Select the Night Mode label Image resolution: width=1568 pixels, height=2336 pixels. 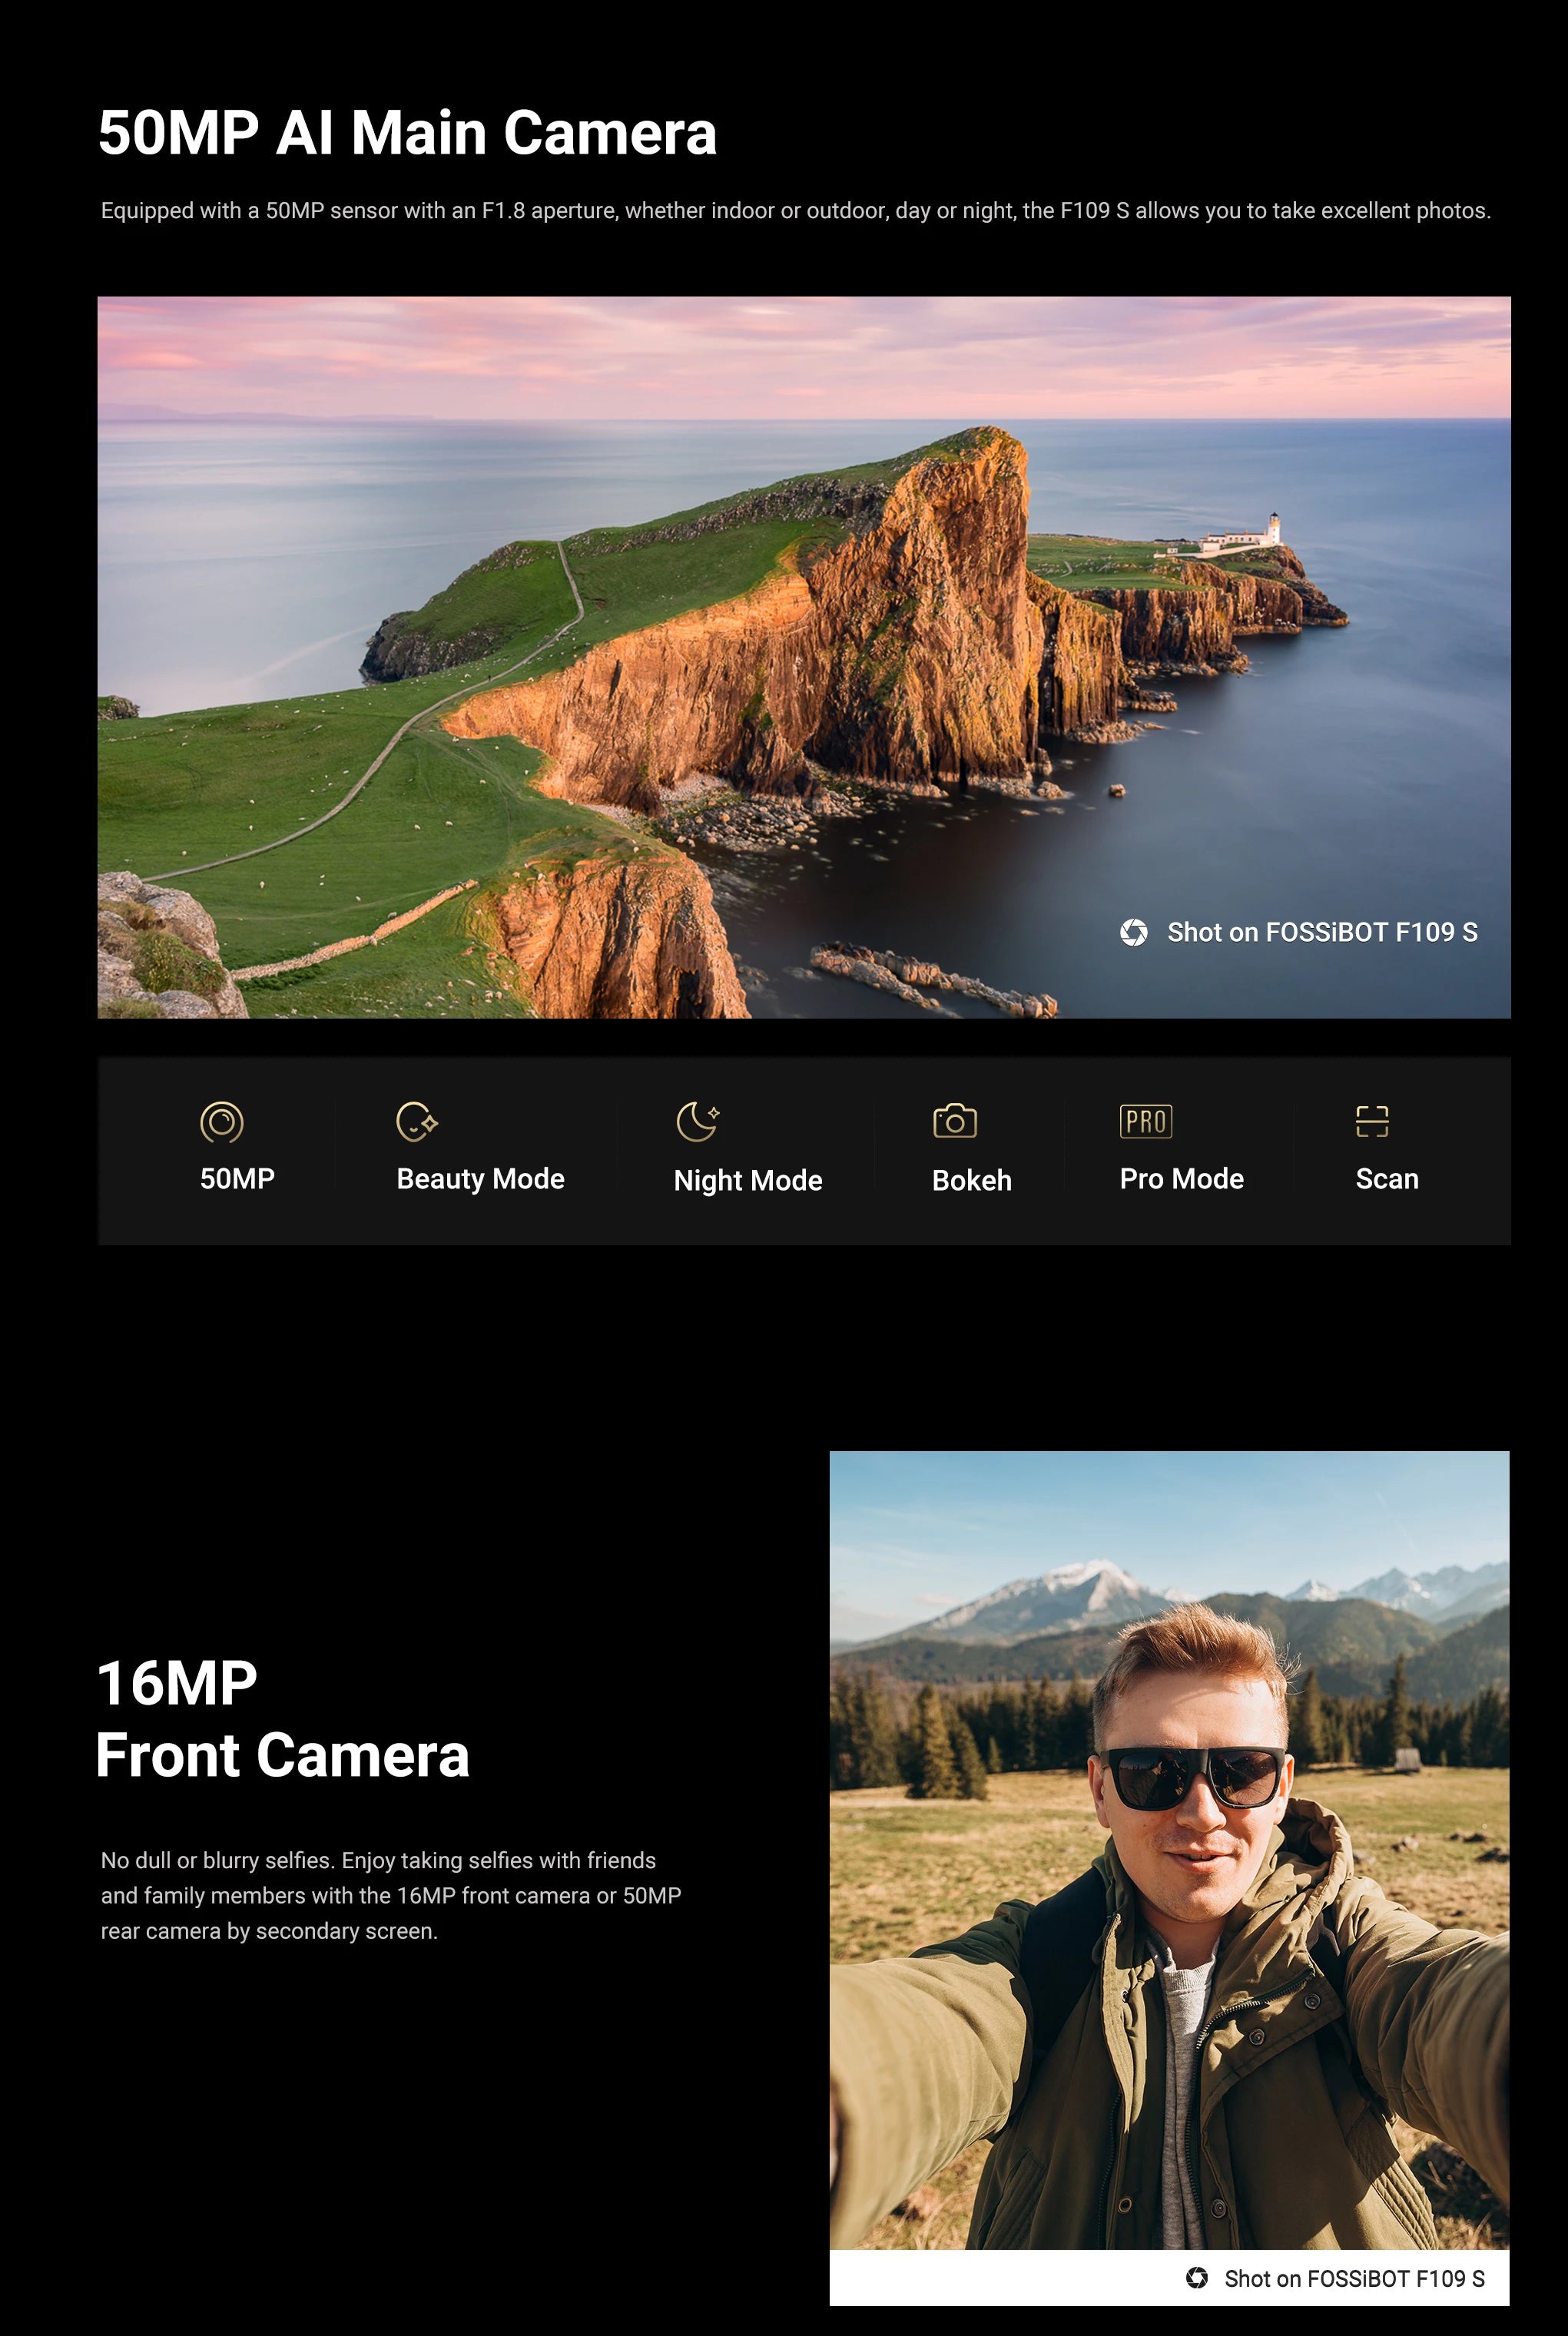click(747, 1181)
